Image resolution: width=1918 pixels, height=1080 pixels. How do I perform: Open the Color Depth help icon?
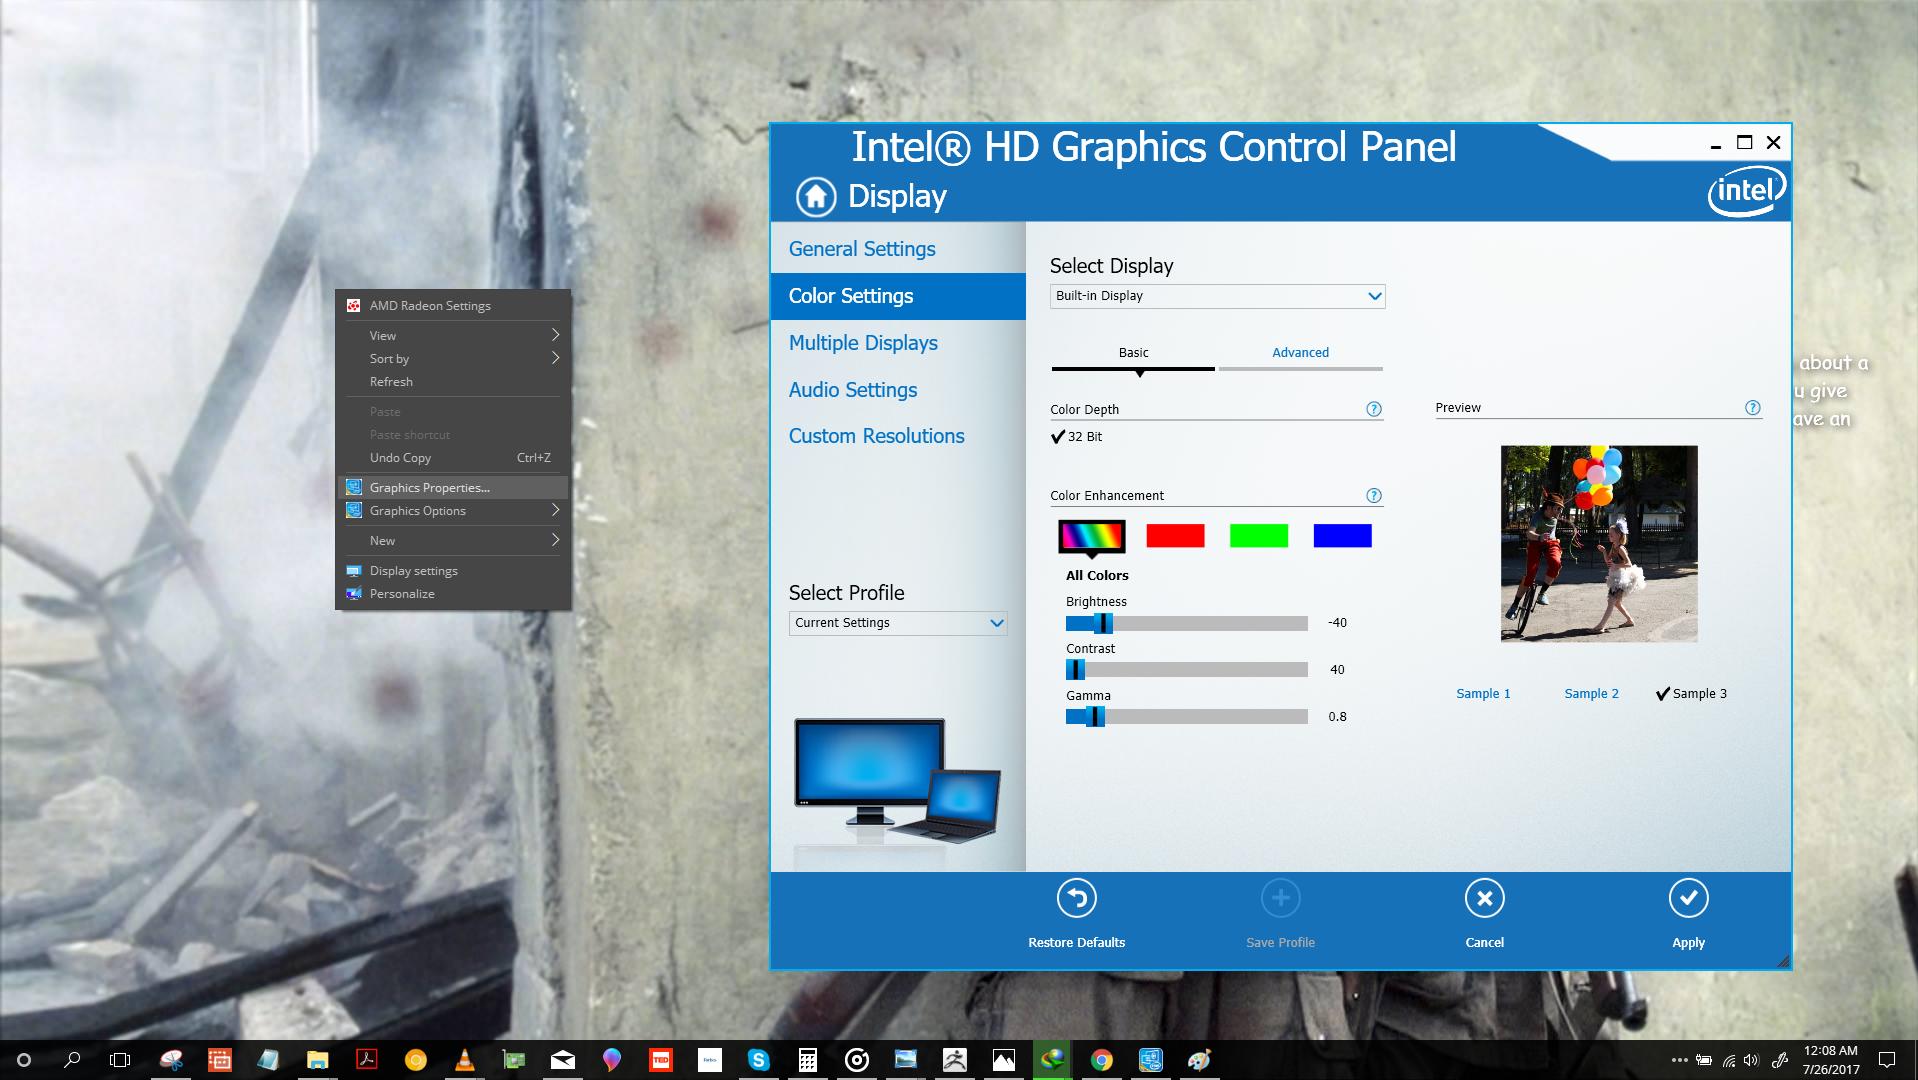(1373, 409)
